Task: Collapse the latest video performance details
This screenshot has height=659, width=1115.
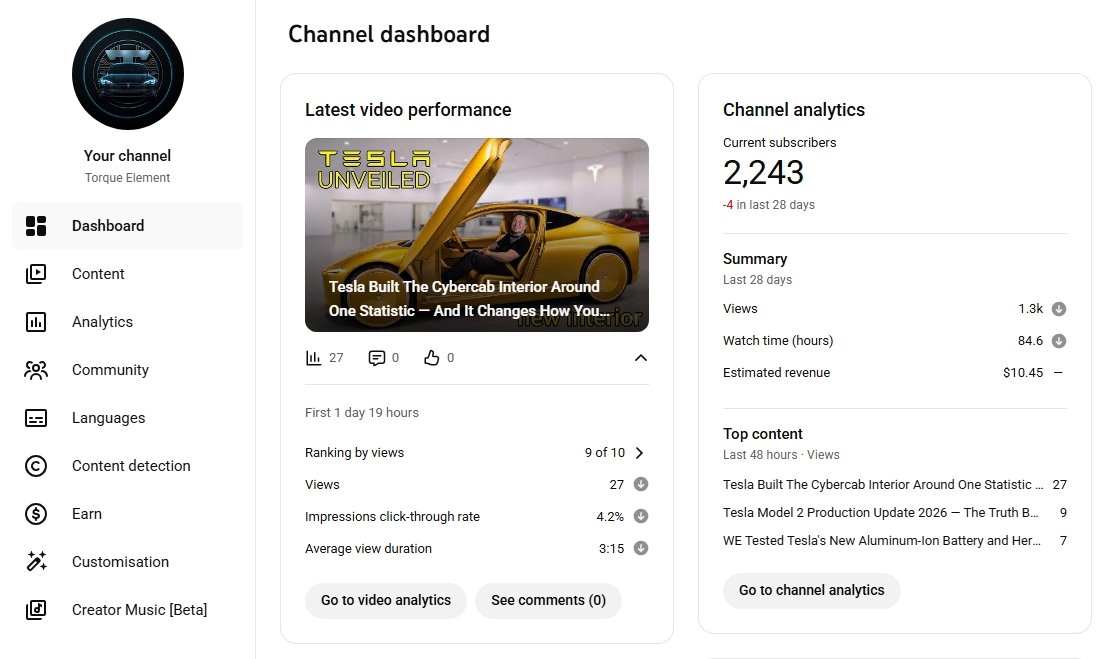Action: point(641,358)
